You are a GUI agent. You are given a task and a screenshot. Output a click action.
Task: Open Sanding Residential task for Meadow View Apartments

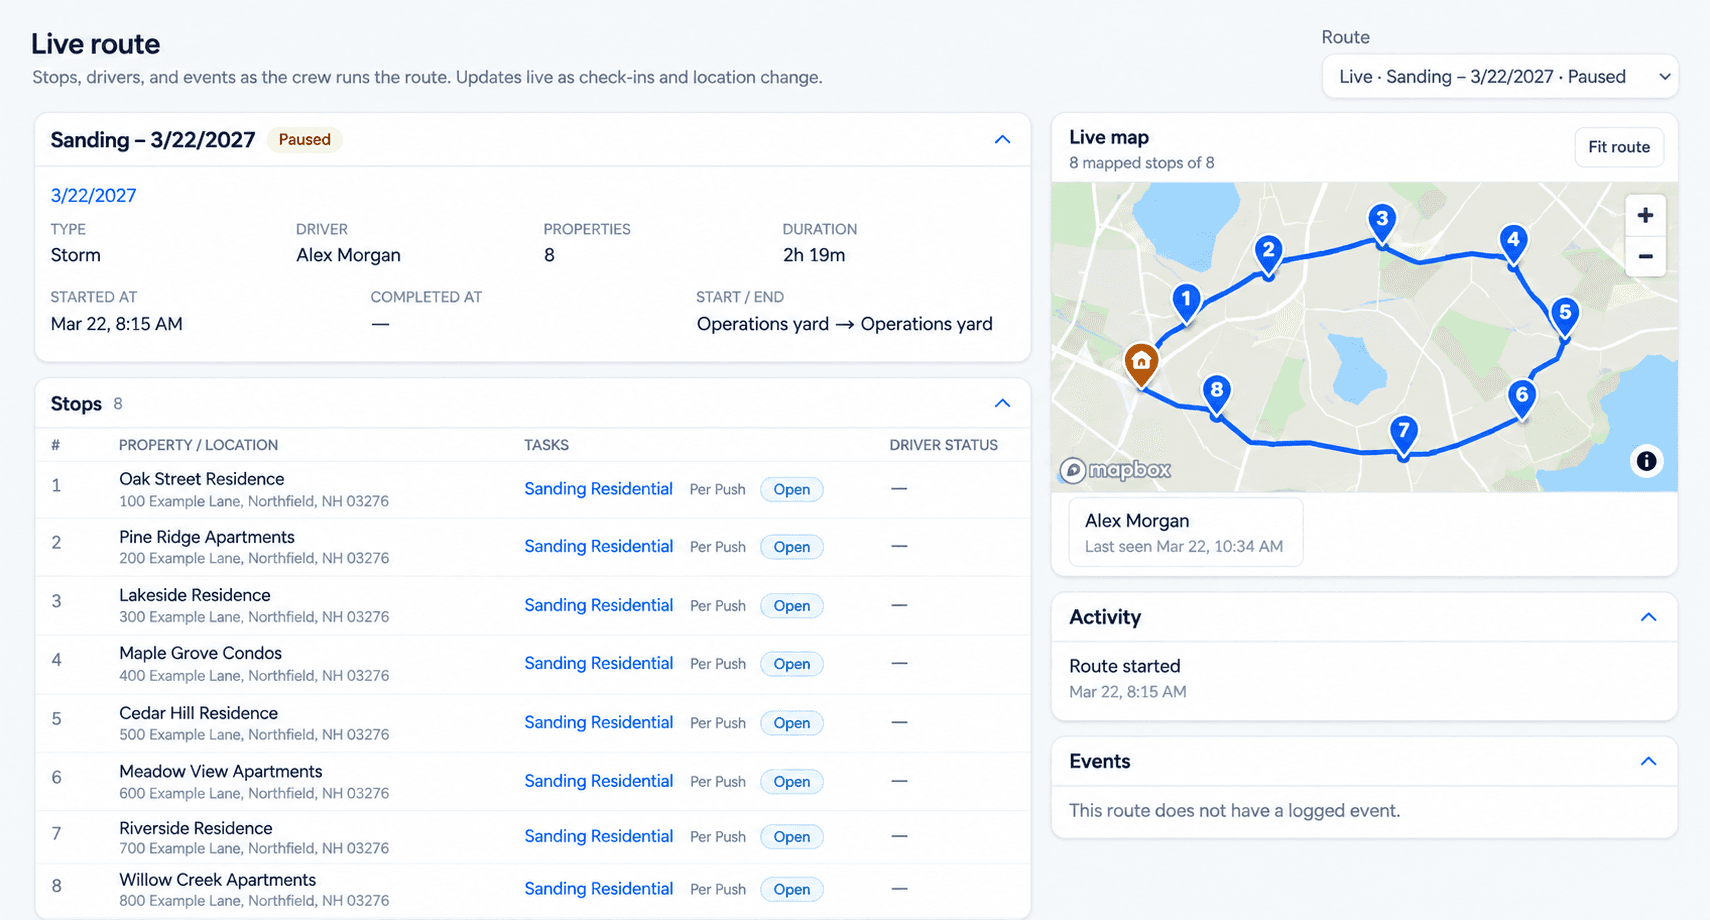(598, 781)
